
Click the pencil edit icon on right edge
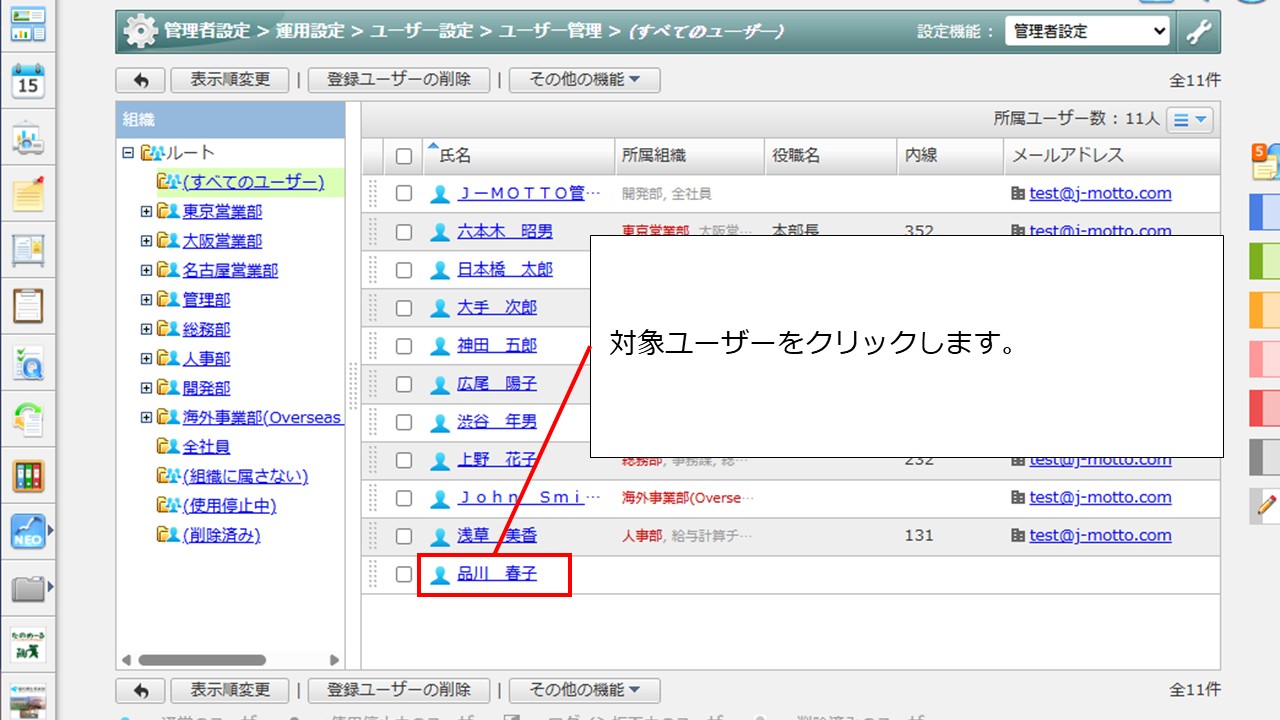[1266, 505]
